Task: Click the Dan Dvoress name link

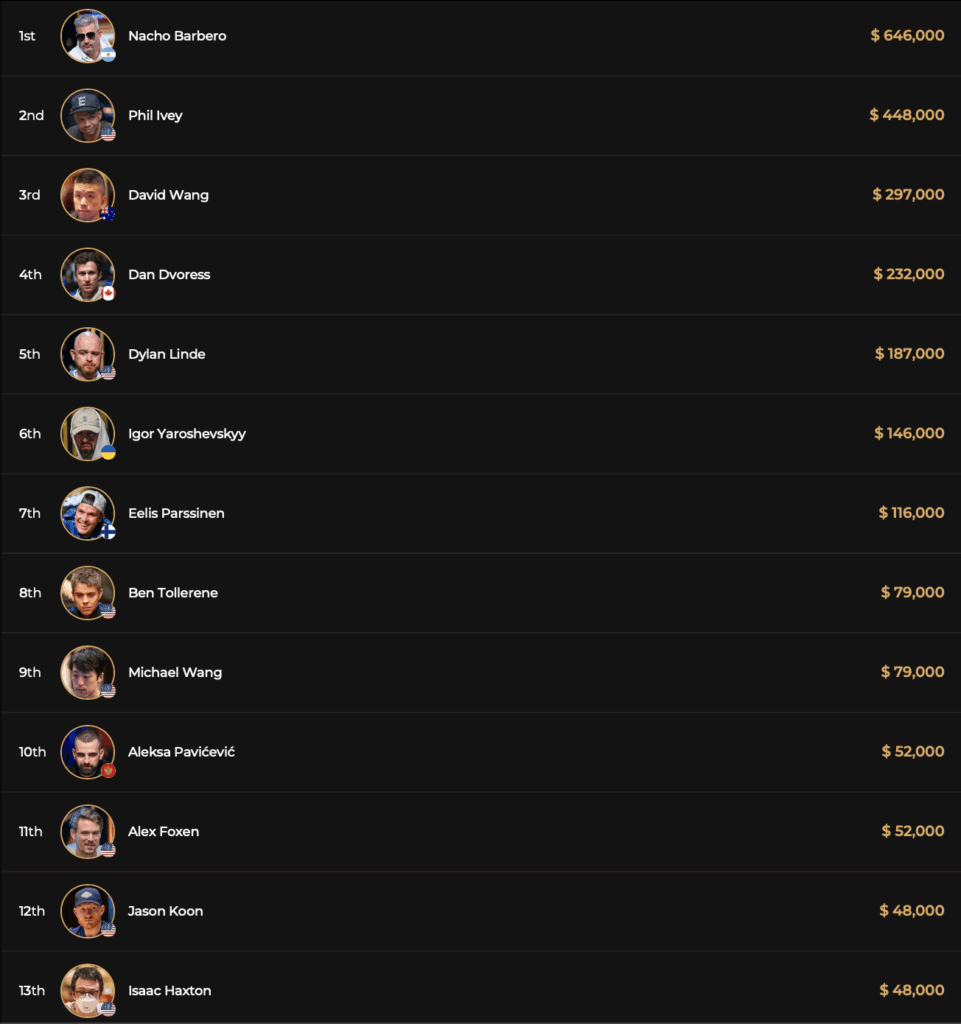Action: (169, 274)
